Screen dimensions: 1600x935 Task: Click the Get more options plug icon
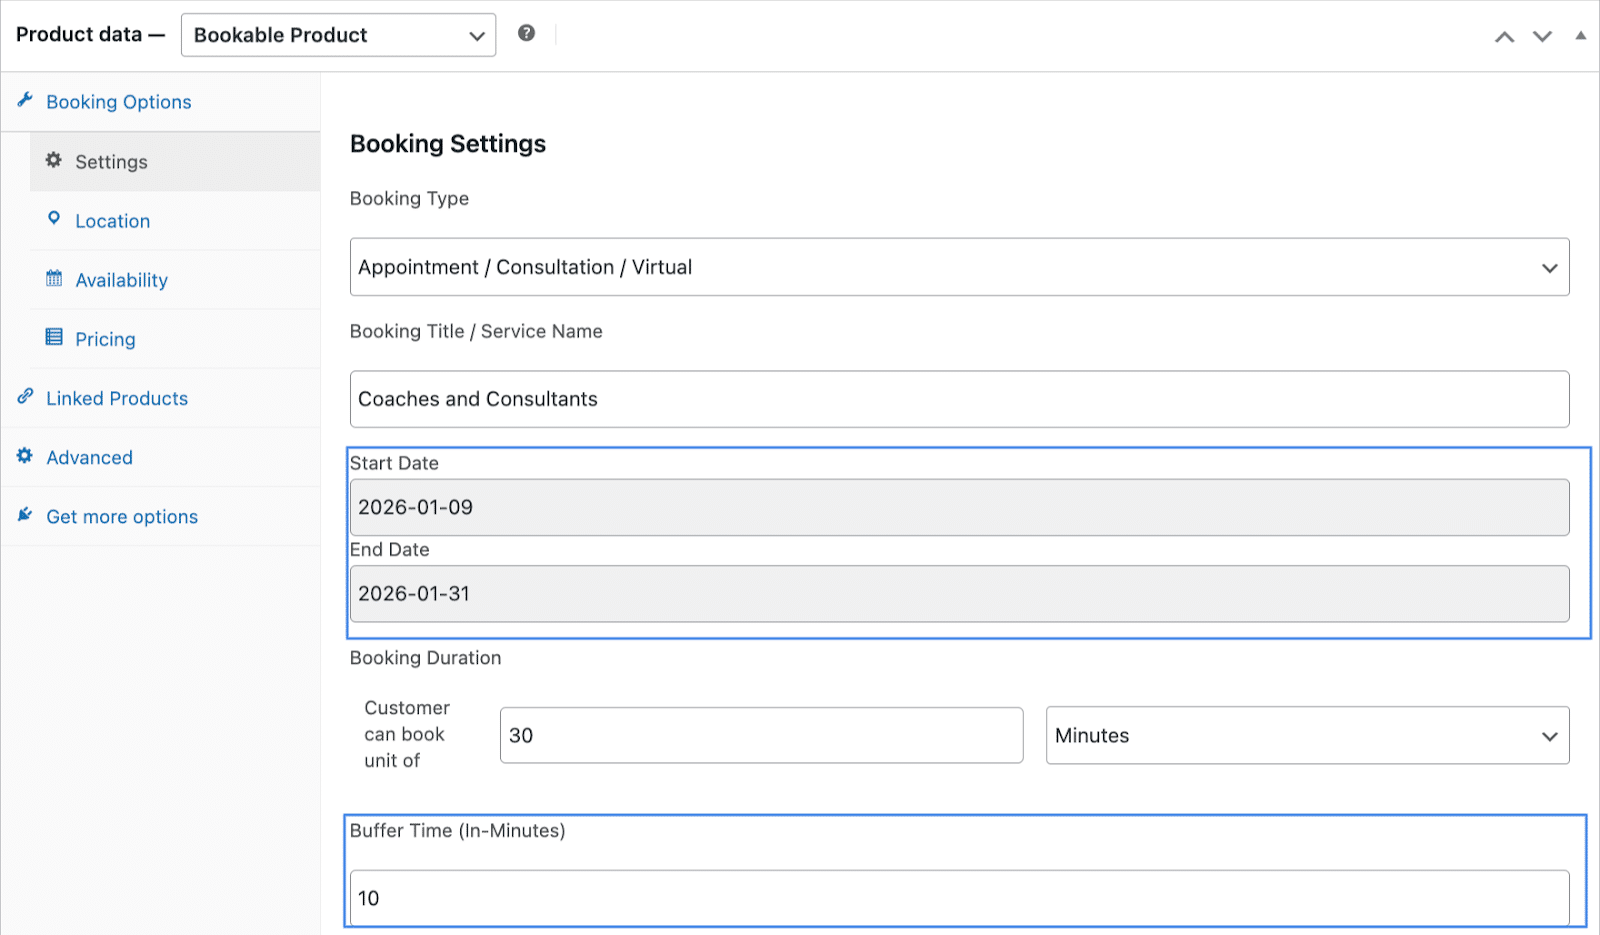click(25, 514)
